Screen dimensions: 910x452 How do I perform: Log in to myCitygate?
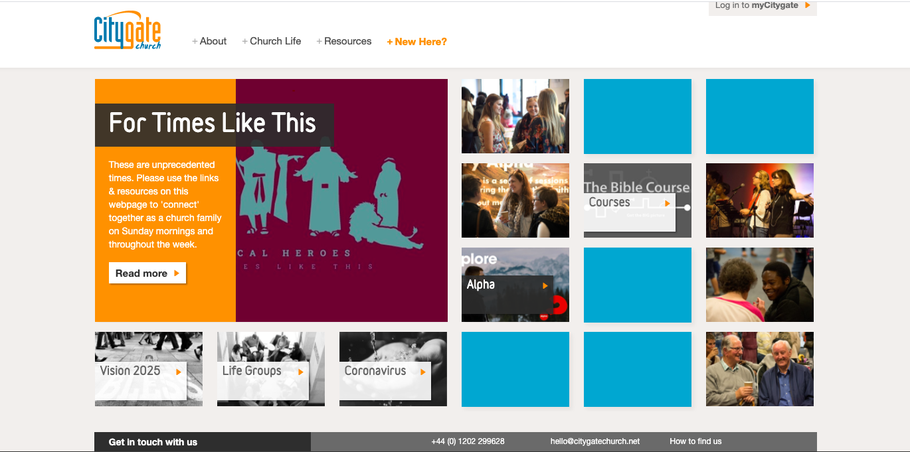763,6
